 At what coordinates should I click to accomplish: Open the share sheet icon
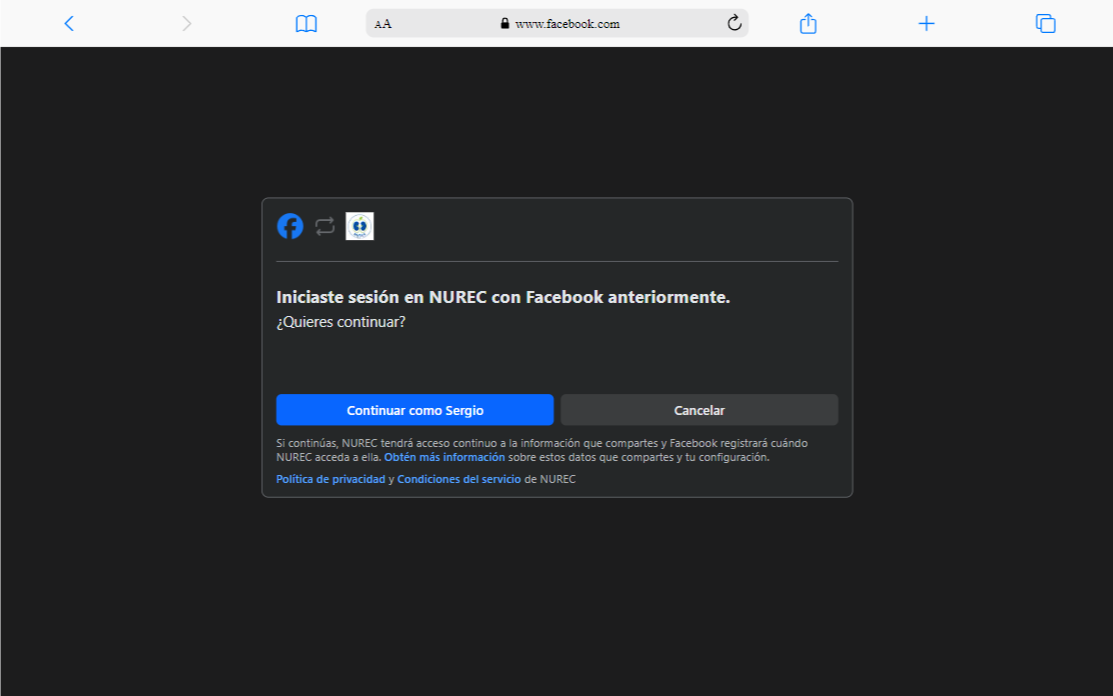808,23
